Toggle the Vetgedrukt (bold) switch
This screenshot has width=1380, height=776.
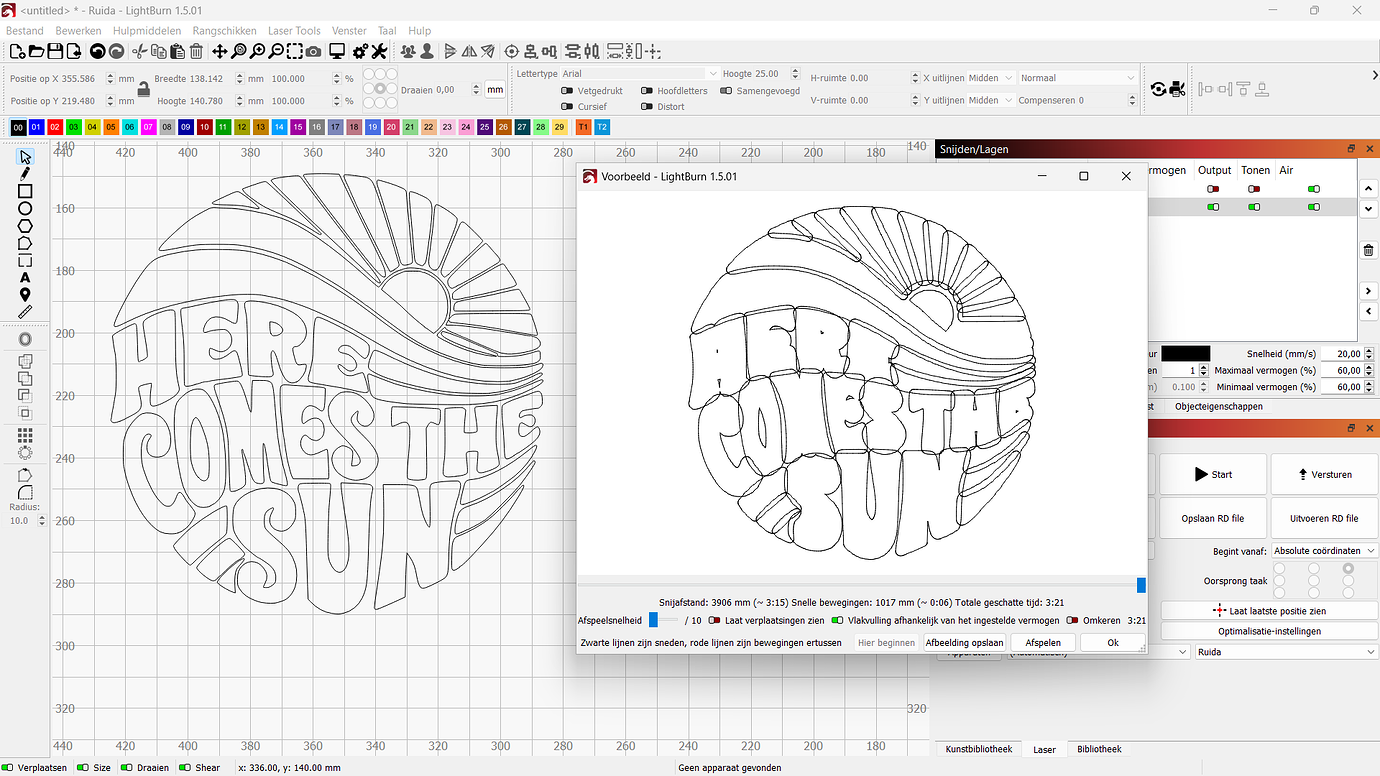pyautogui.click(x=568, y=91)
